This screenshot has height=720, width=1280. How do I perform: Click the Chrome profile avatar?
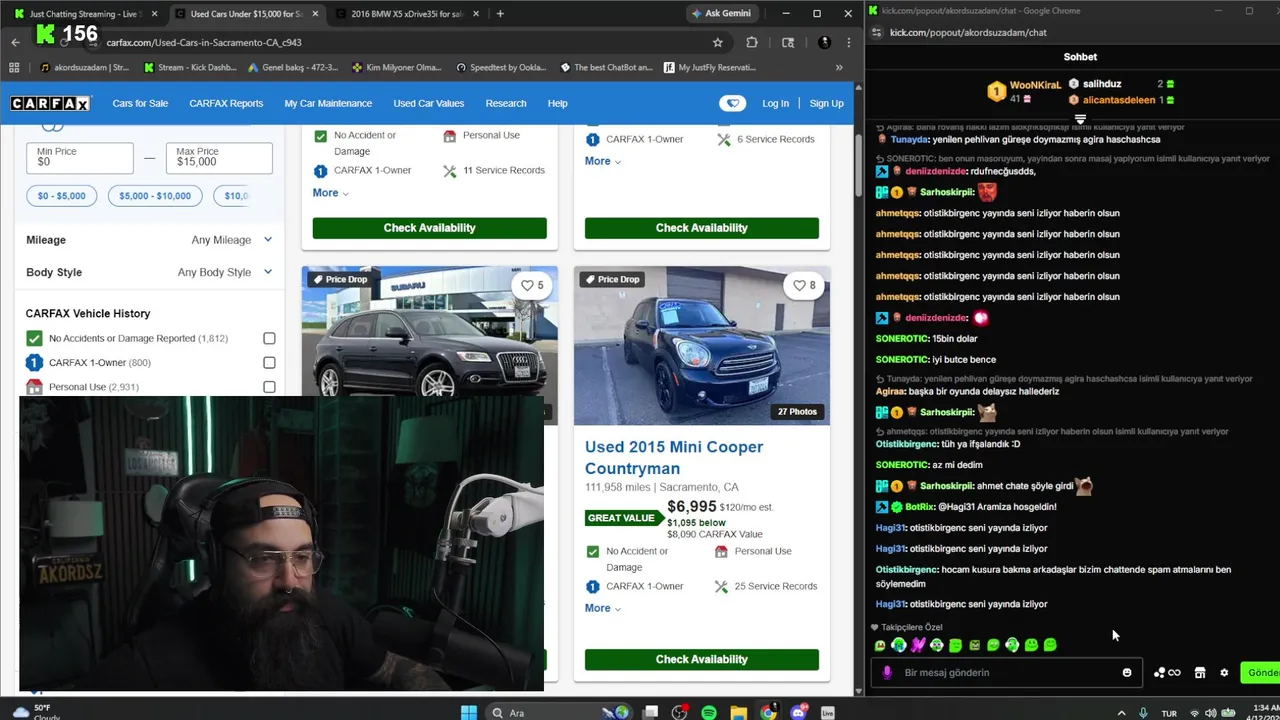click(x=824, y=42)
